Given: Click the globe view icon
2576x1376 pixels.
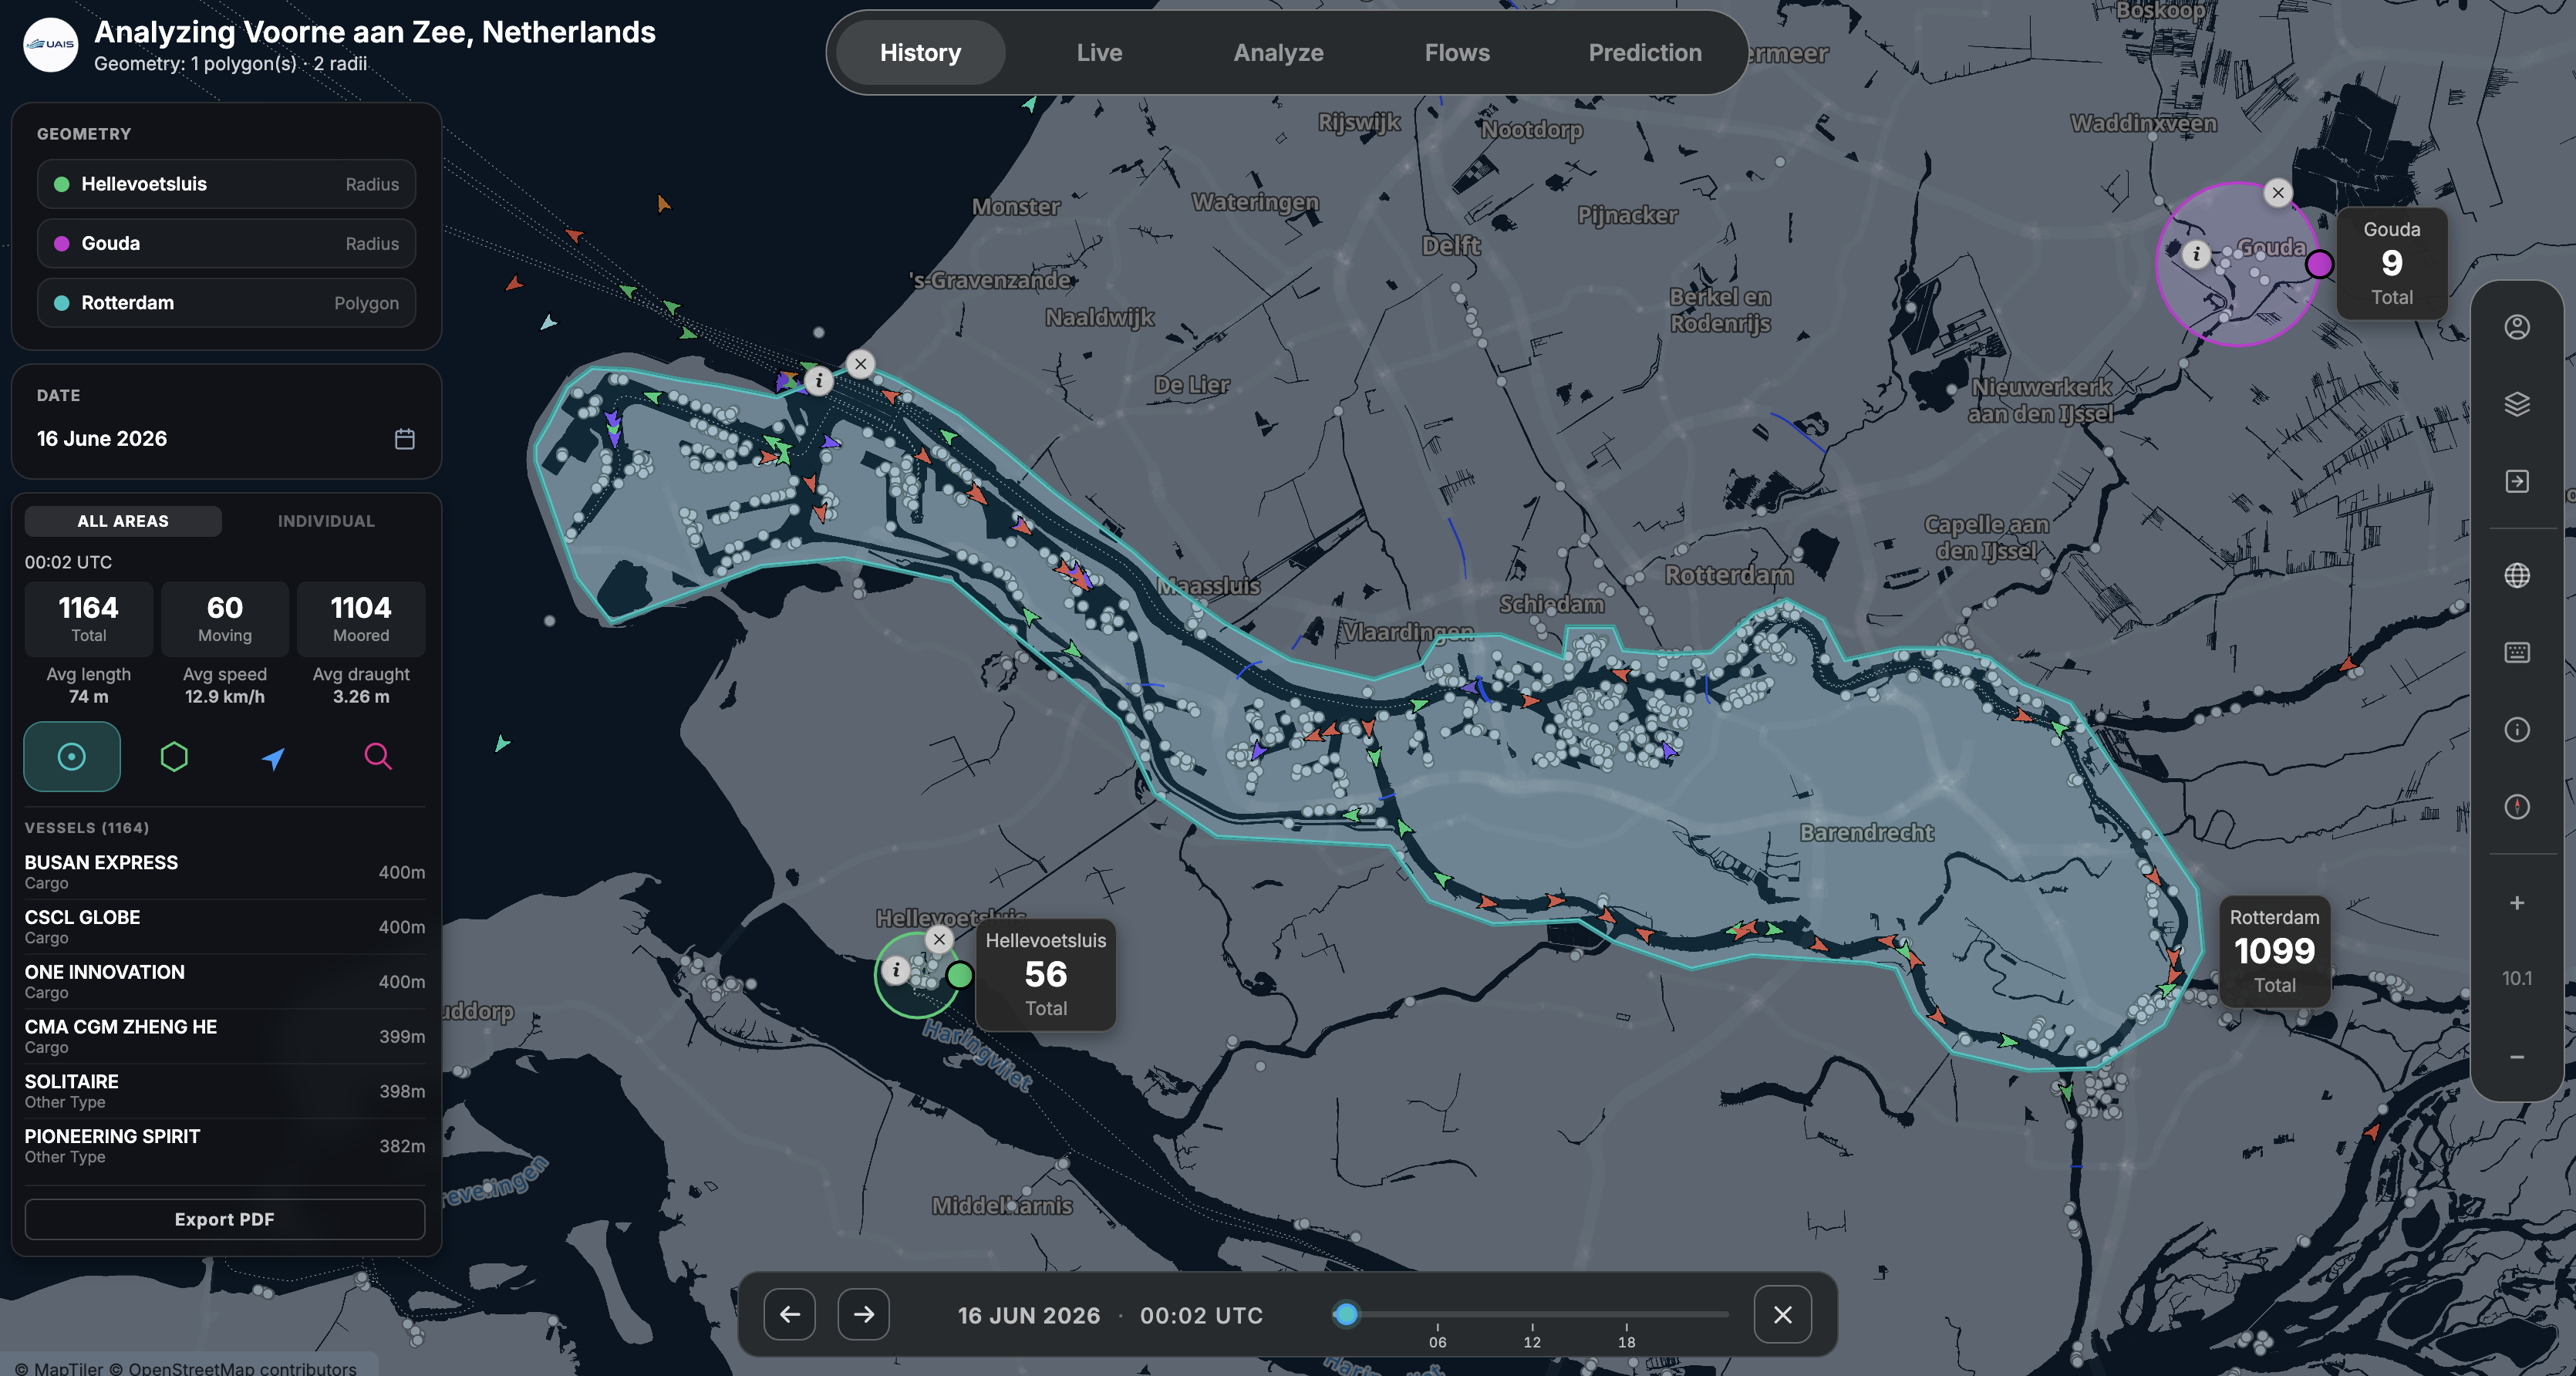Looking at the screenshot, I should (2517, 575).
